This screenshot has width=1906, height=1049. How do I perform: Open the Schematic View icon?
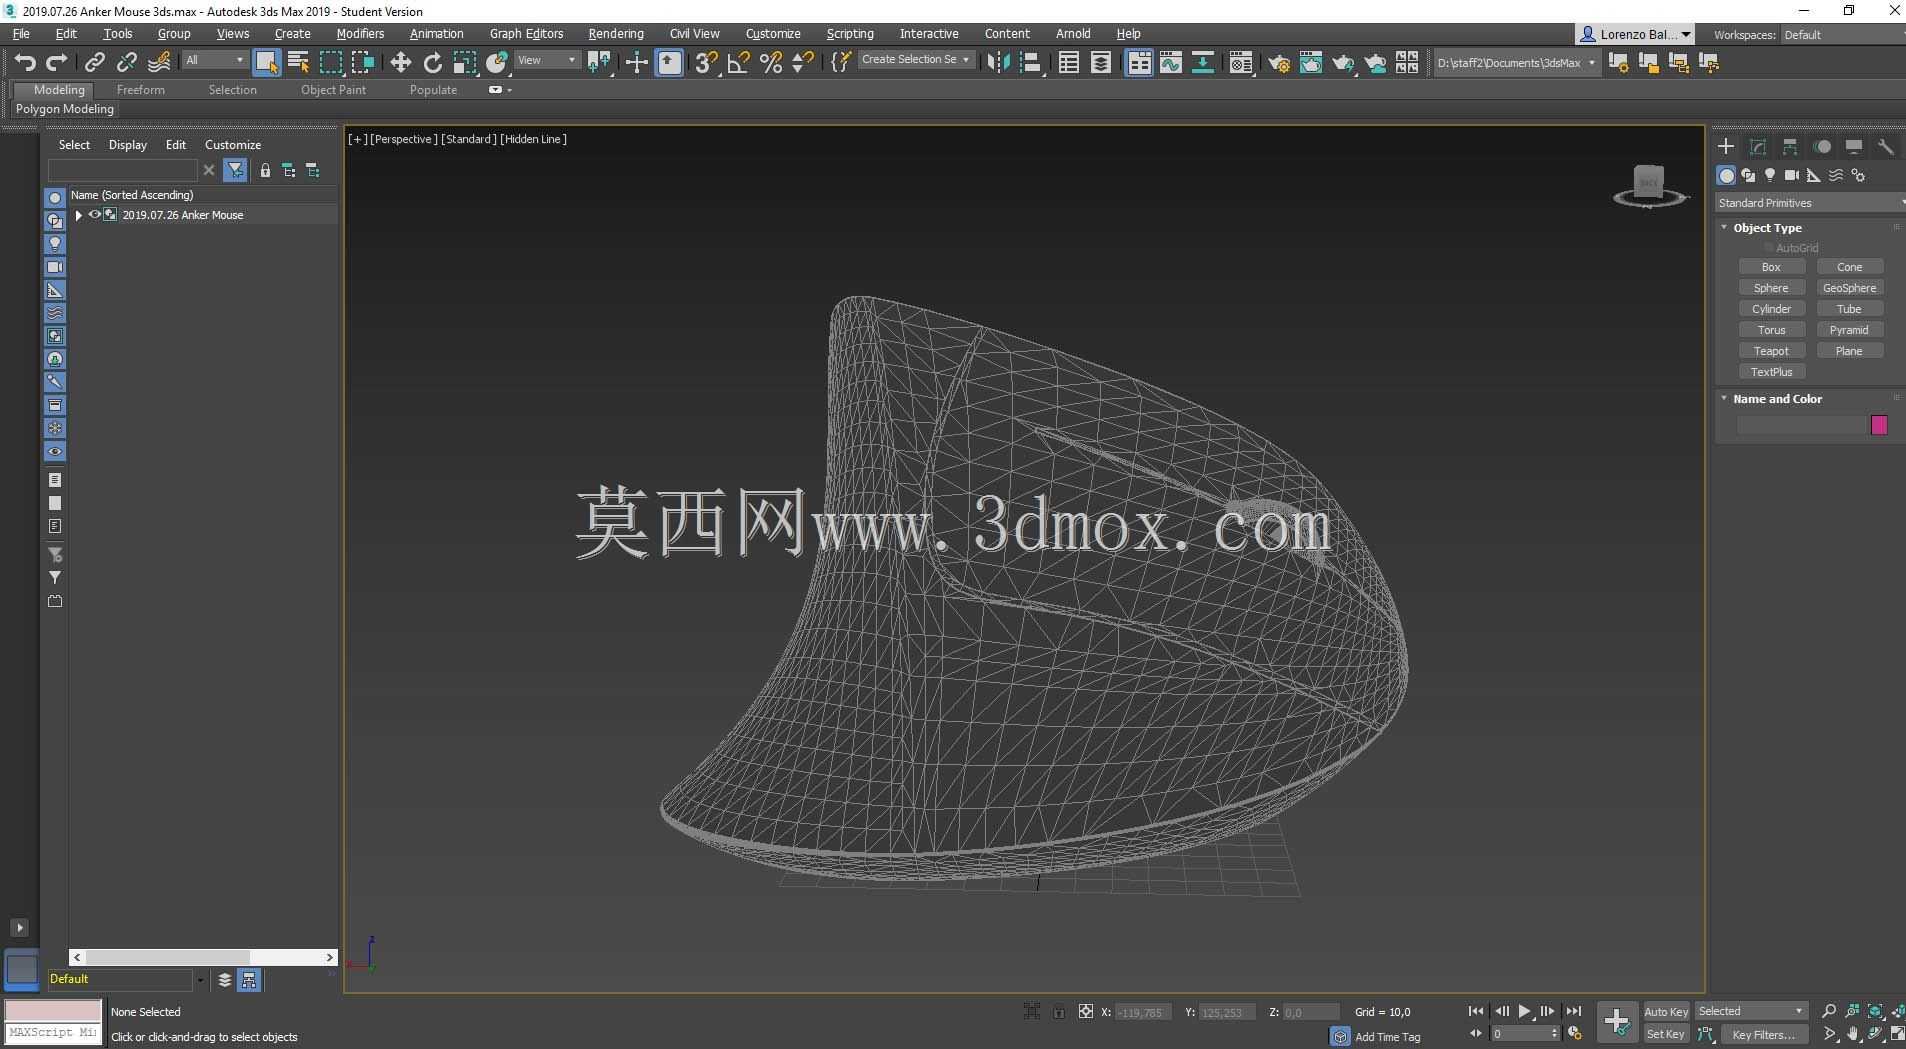click(1202, 62)
